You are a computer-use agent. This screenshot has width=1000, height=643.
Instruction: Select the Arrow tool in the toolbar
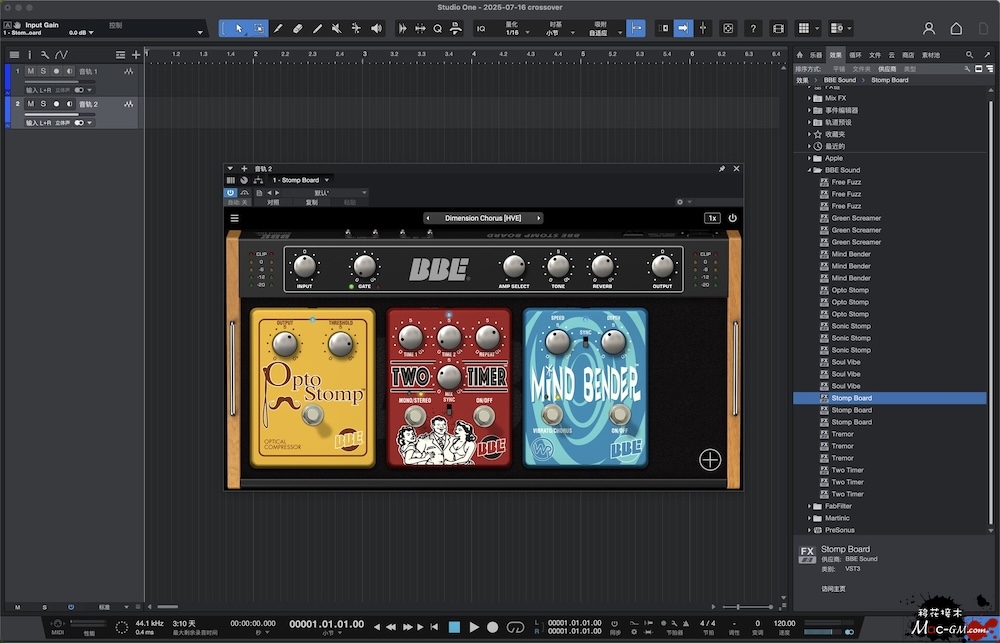(239, 29)
